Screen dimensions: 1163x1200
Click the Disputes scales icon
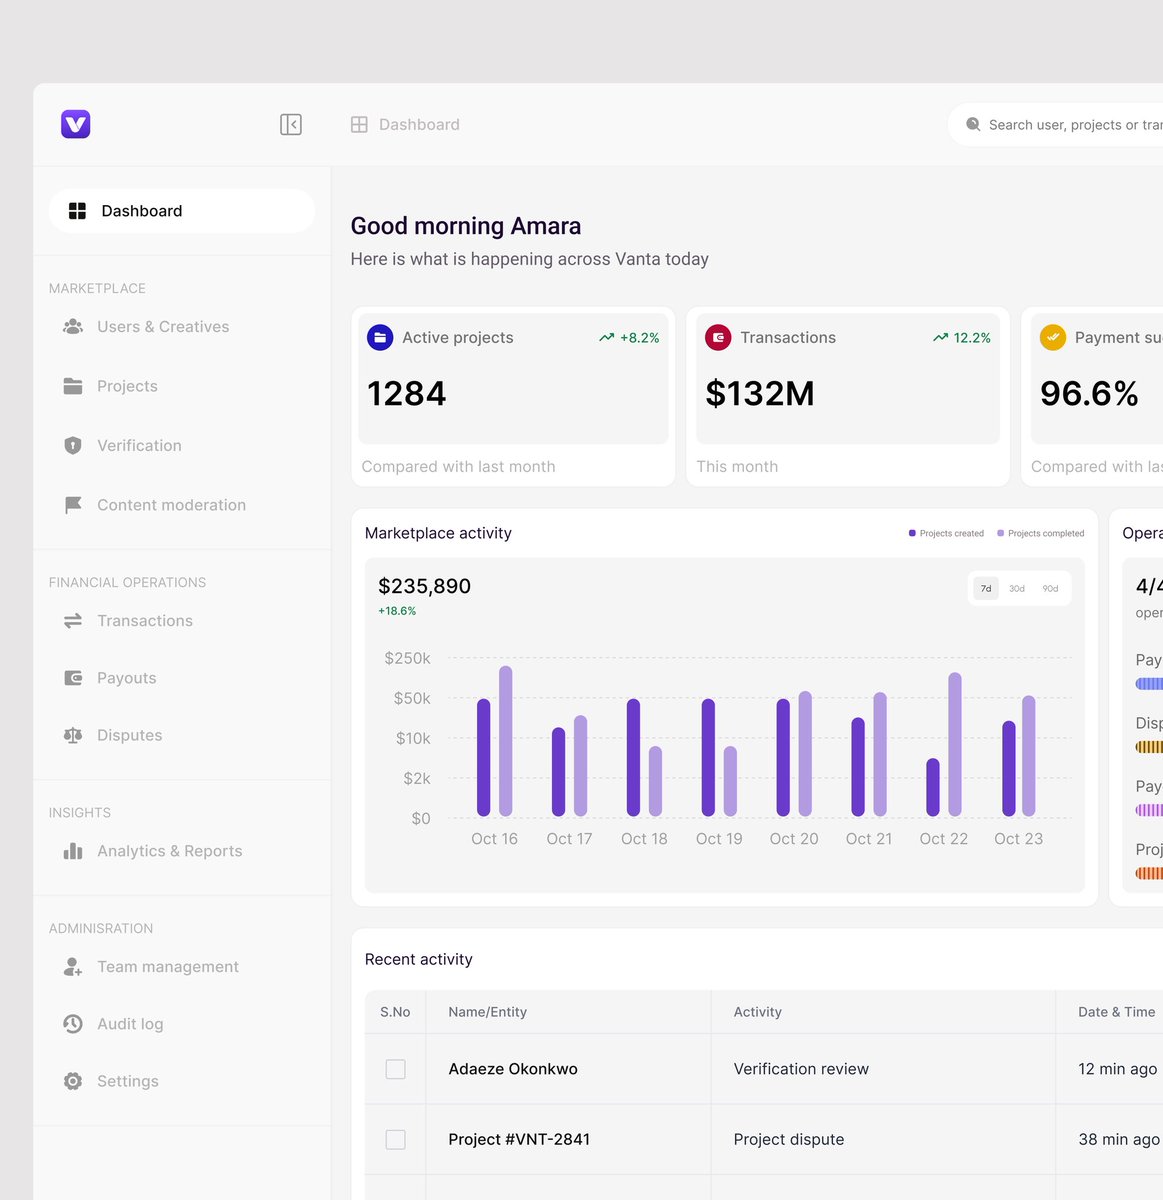(x=73, y=735)
